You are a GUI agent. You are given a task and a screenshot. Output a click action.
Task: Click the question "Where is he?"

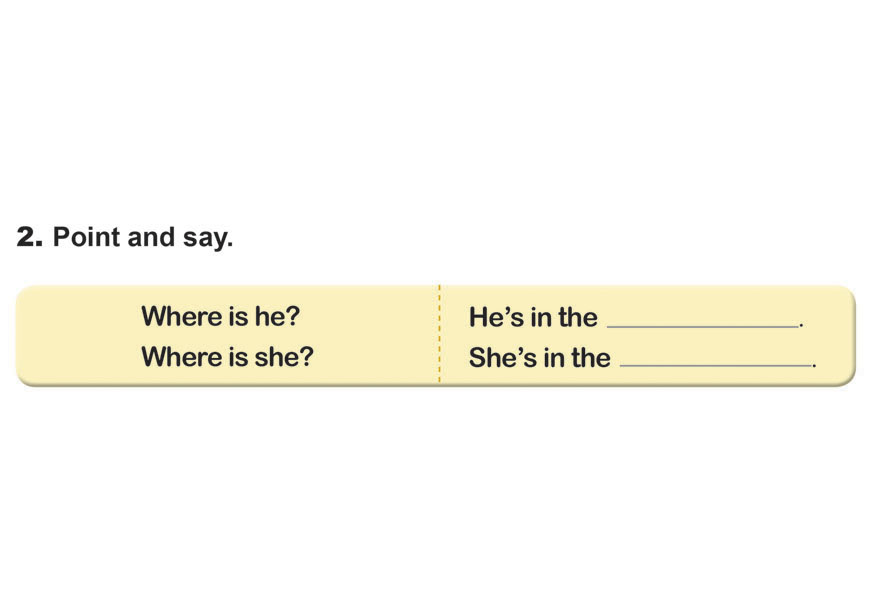click(x=220, y=317)
